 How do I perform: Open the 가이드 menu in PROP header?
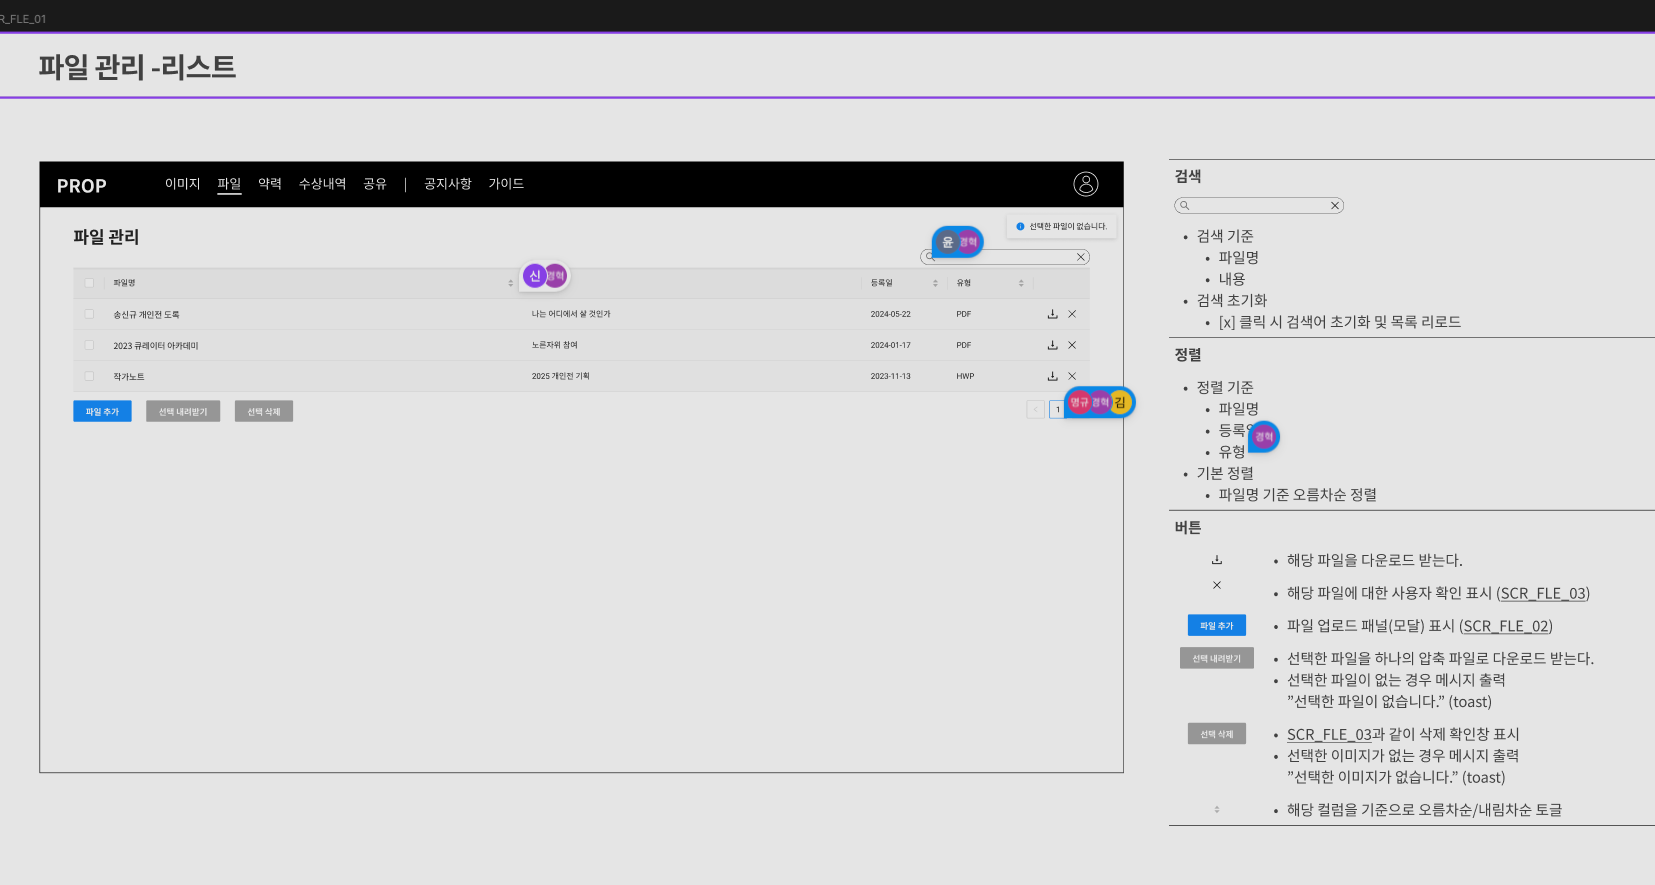tap(506, 184)
